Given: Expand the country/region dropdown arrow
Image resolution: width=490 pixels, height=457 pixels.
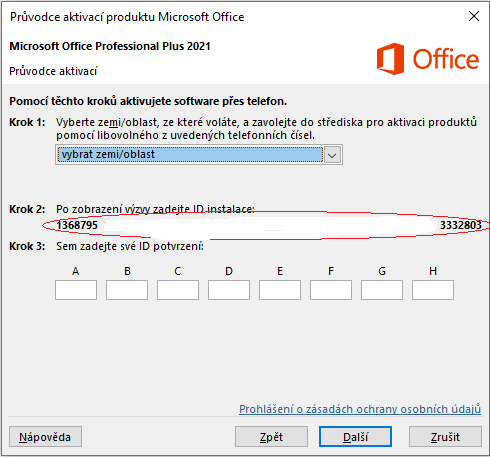Looking at the screenshot, I should click(x=332, y=155).
